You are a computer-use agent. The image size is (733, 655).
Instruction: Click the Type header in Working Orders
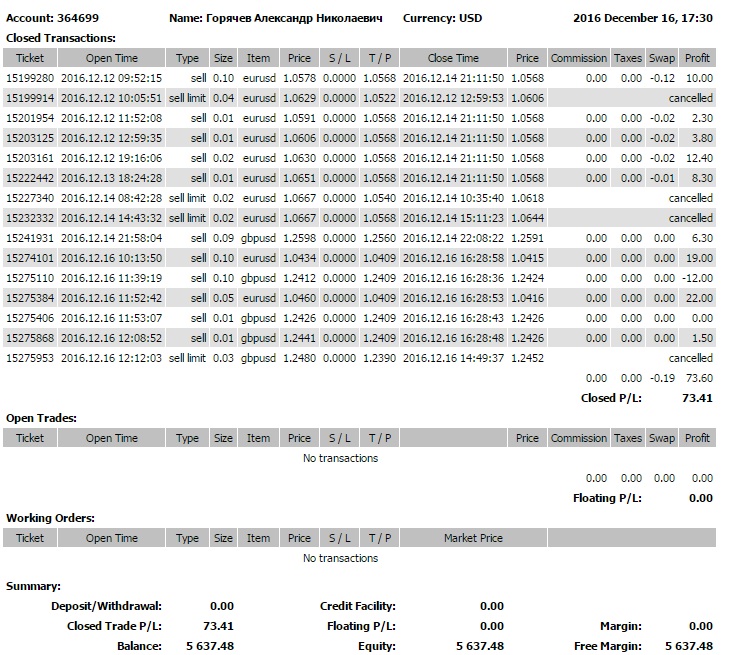point(187,538)
